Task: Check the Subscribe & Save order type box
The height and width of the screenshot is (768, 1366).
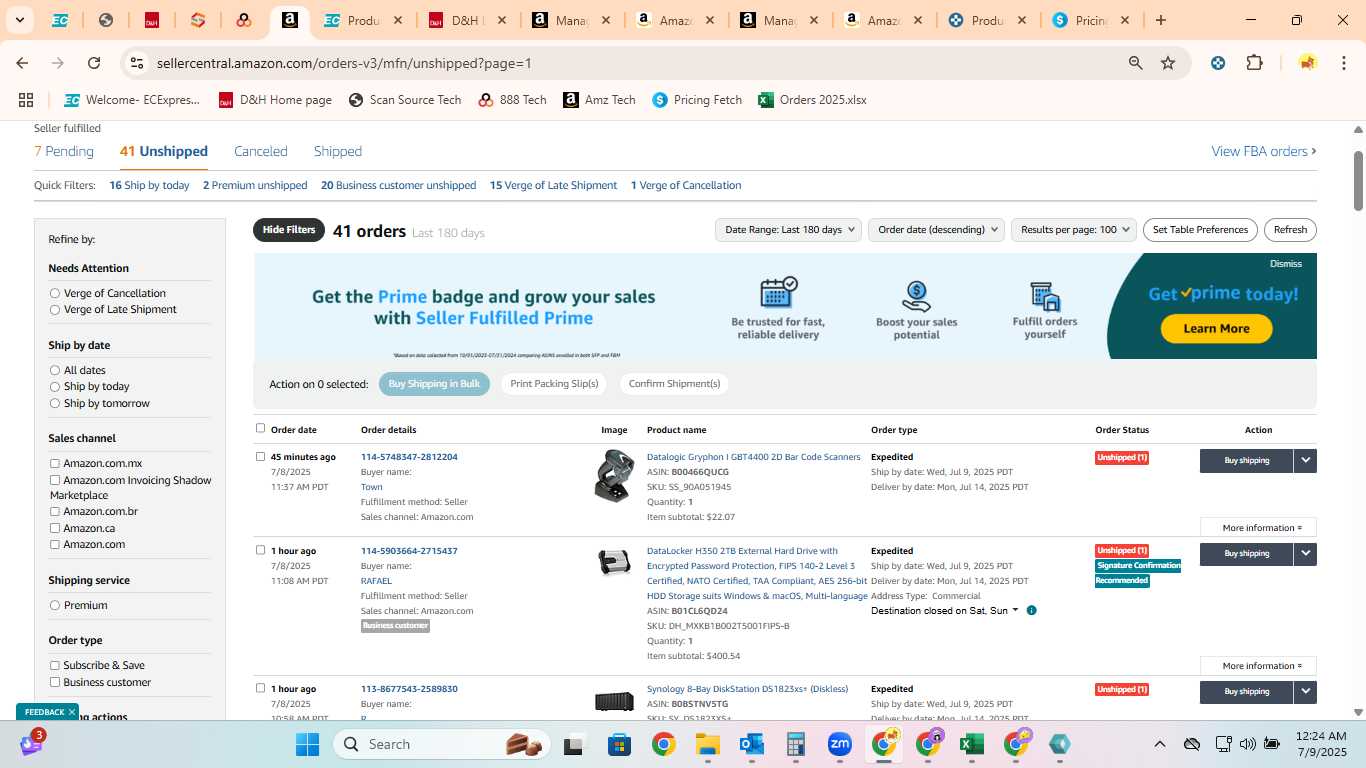Action: pyautogui.click(x=55, y=665)
